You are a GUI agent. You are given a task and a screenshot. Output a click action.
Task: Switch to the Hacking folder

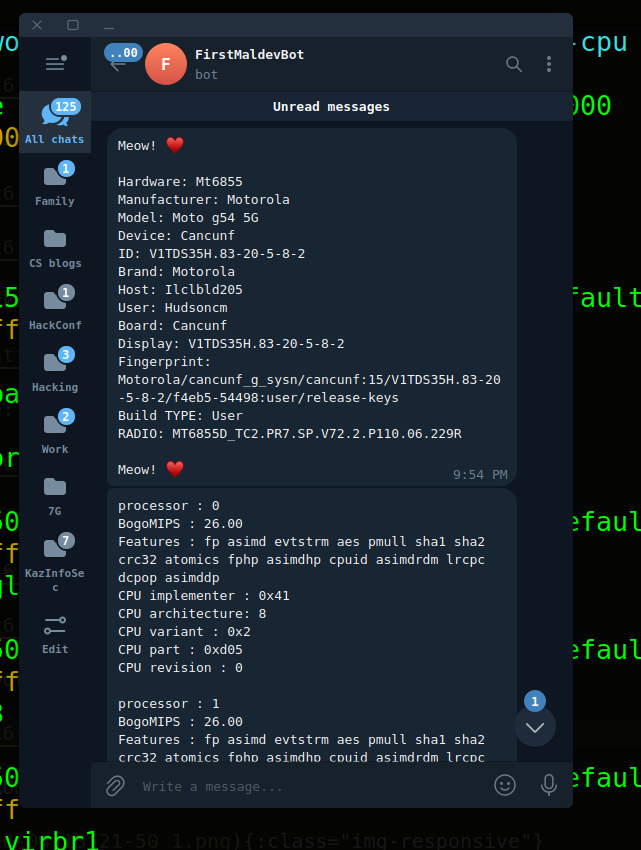[x=55, y=370]
